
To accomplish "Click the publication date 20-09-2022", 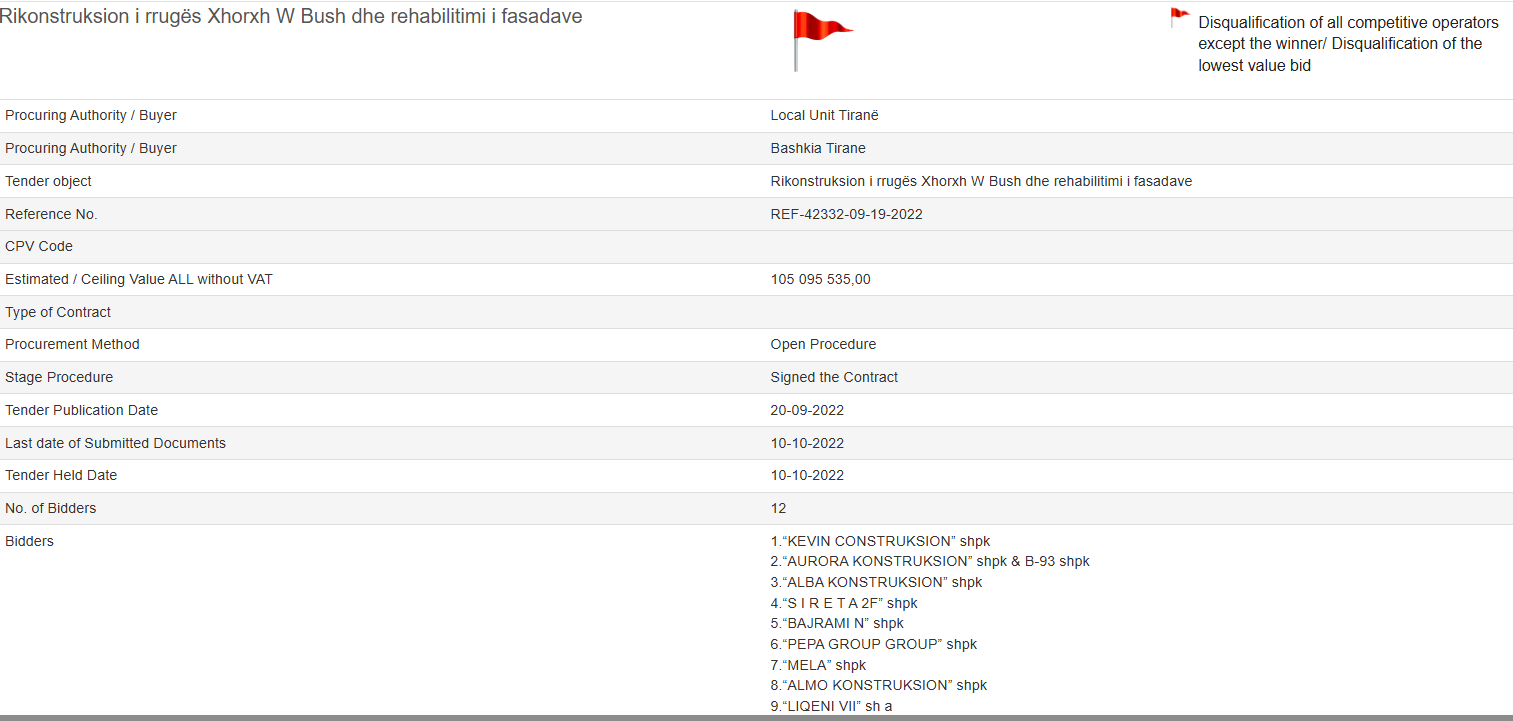I will 807,410.
